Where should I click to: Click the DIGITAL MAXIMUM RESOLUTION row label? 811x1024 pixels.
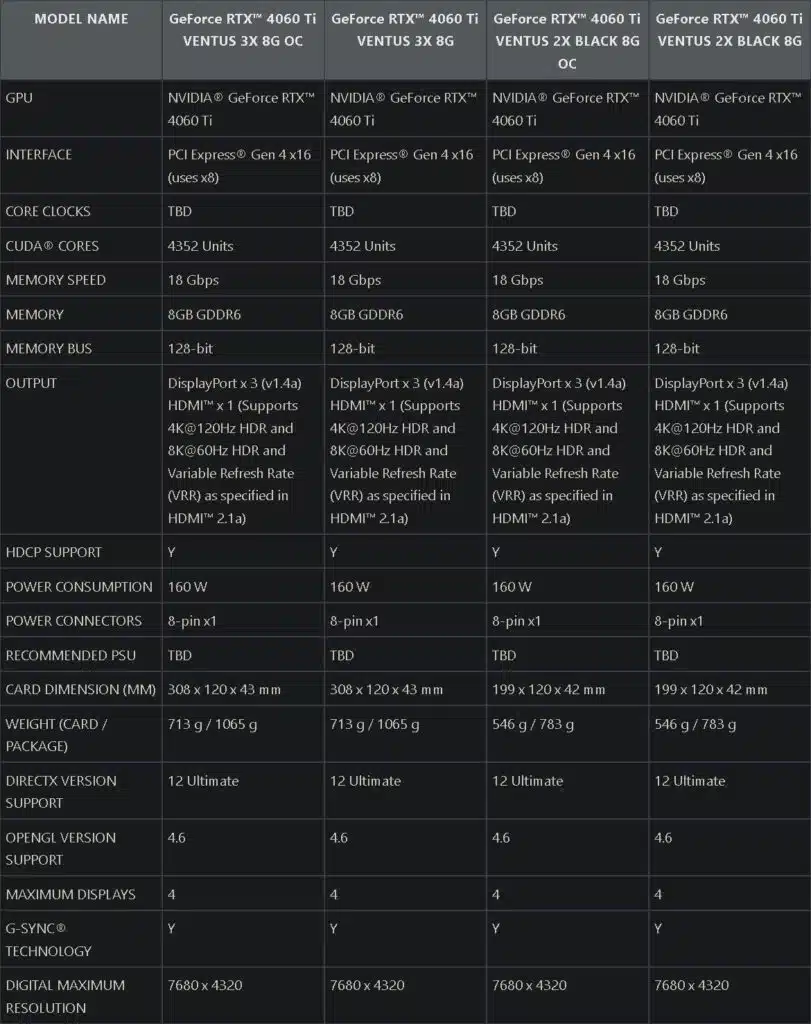[x=65, y=996]
